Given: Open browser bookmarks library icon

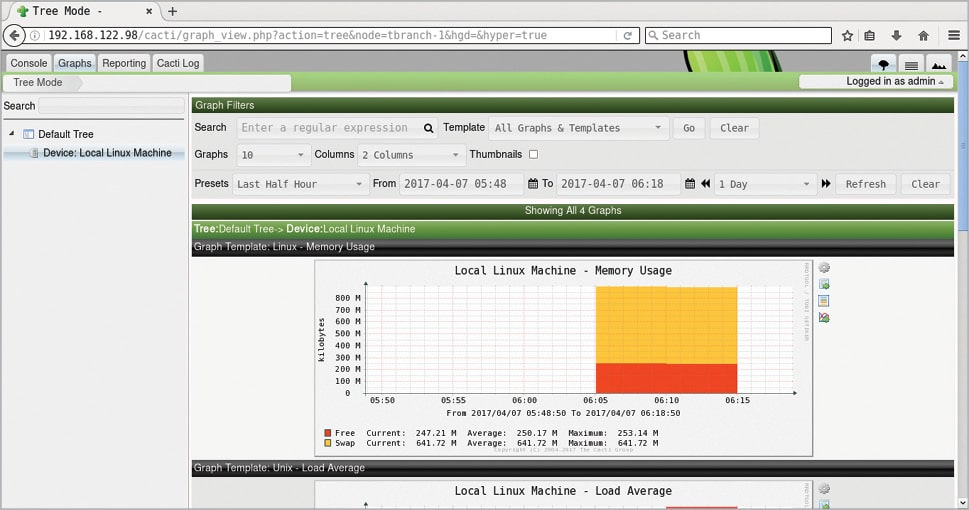Looking at the screenshot, I should click(x=870, y=35).
